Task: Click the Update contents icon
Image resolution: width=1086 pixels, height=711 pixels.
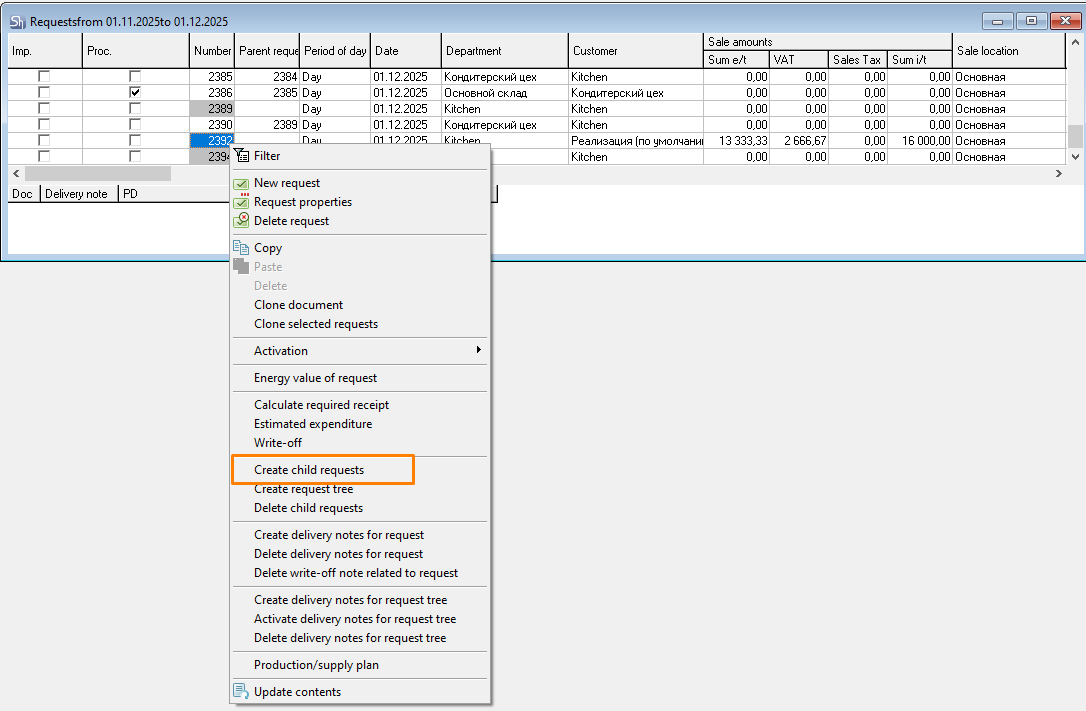Action: tap(241, 692)
